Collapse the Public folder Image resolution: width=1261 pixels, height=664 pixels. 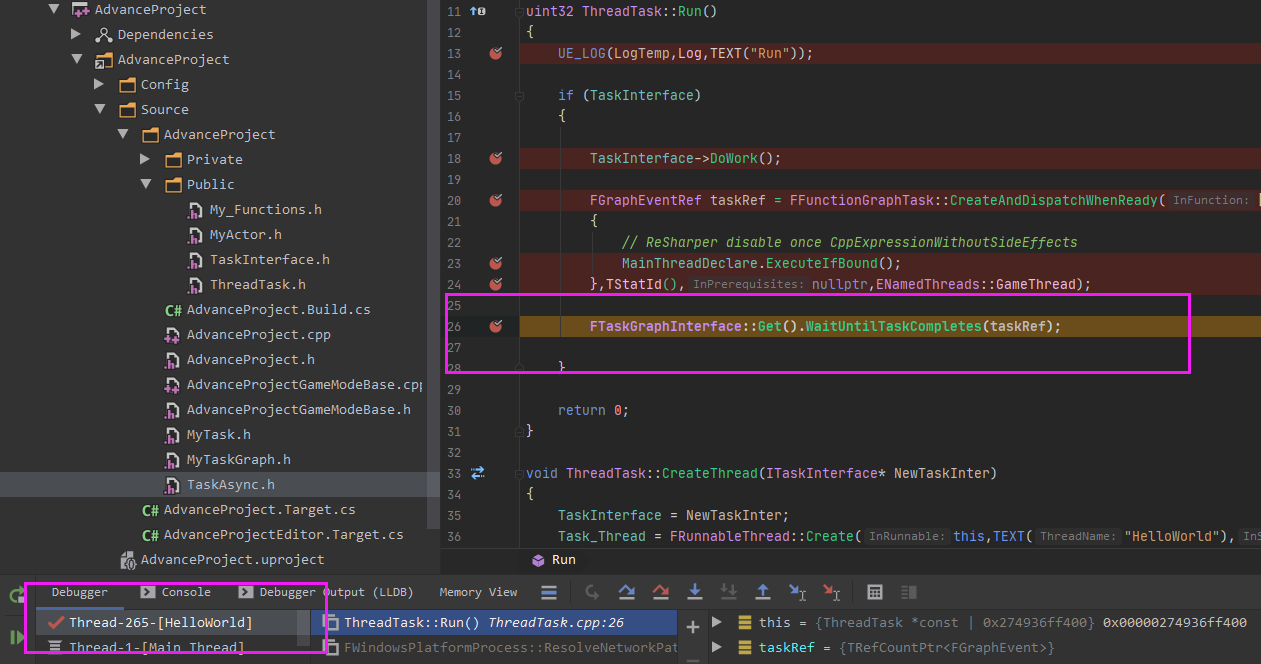click(x=146, y=184)
